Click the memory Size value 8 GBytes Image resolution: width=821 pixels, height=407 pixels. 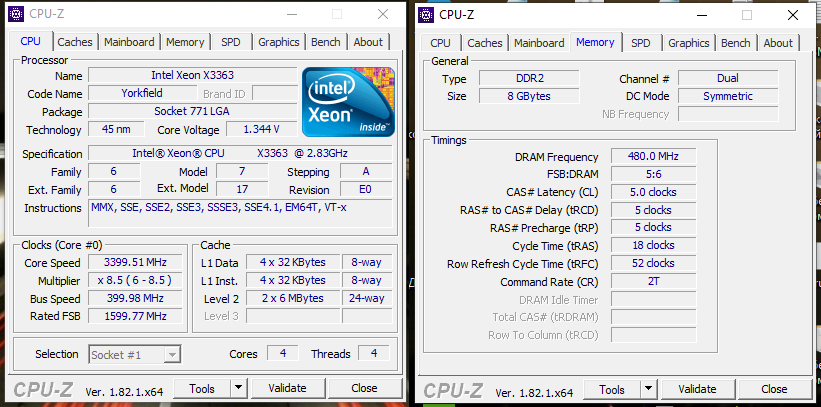tap(529, 96)
